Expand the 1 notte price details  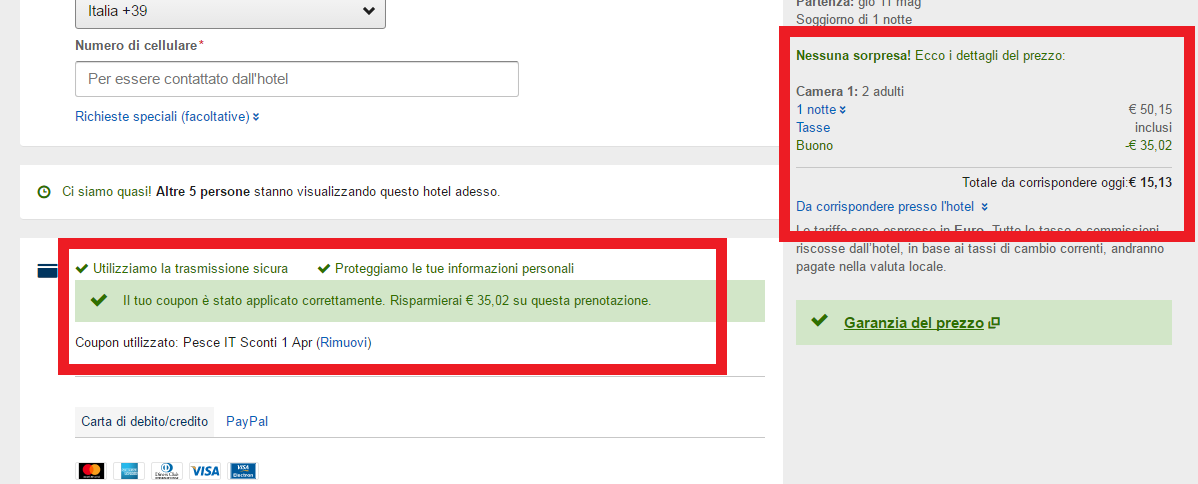821,109
